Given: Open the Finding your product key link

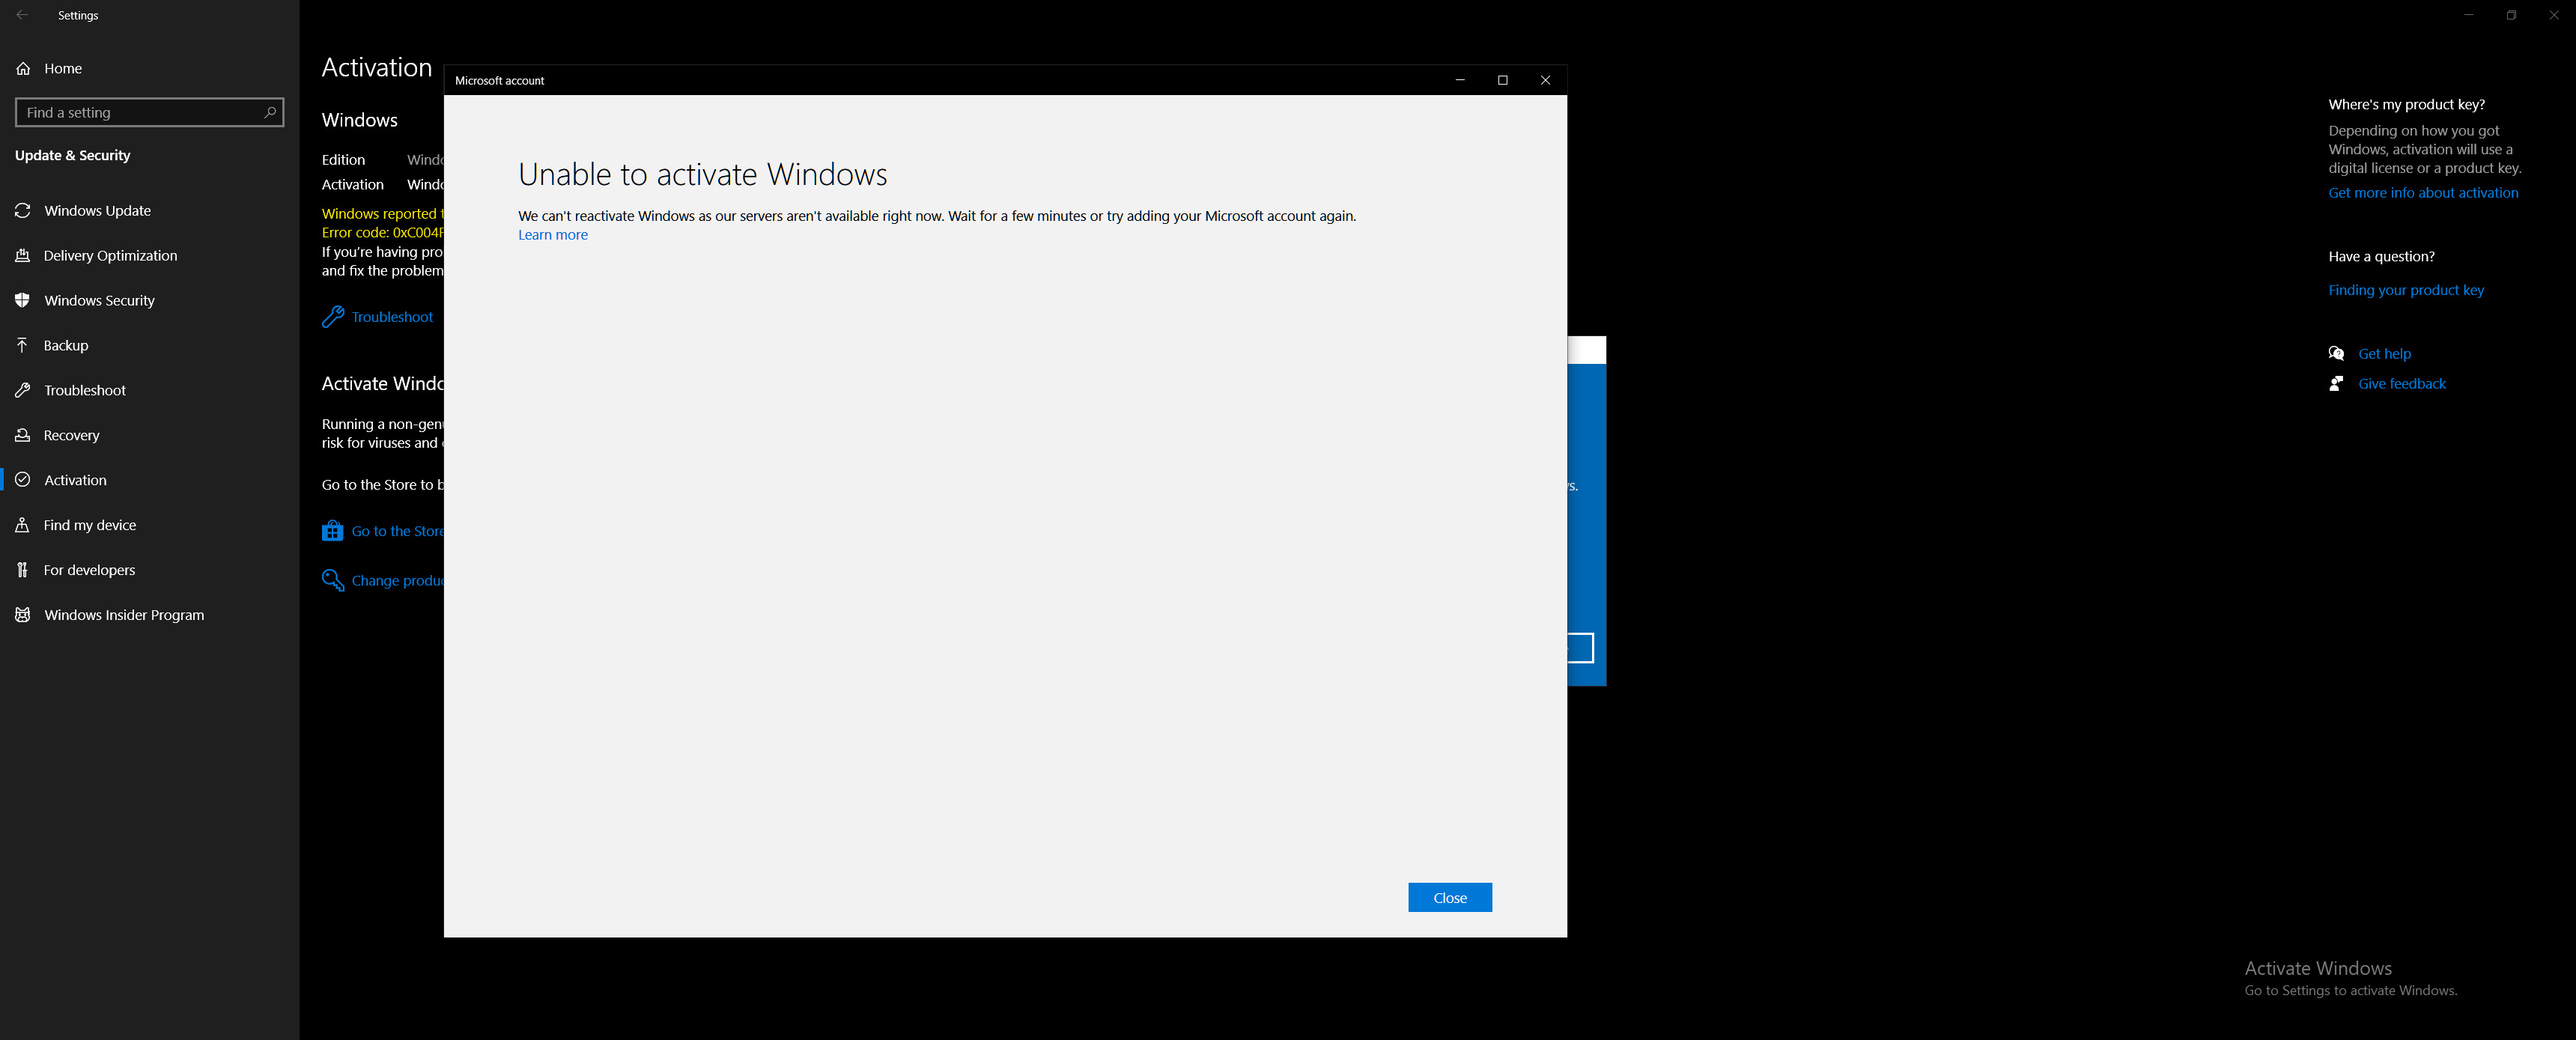Looking at the screenshot, I should pos(2405,290).
